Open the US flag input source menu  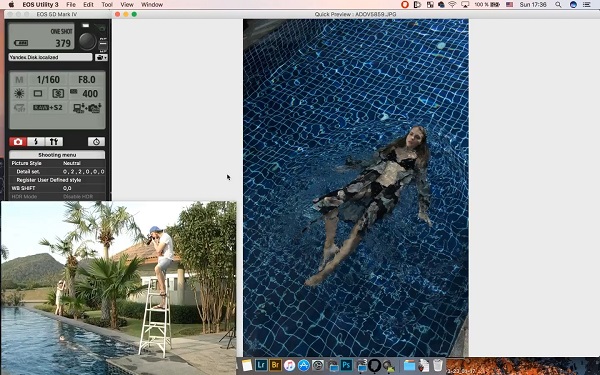pyautogui.click(x=509, y=5)
